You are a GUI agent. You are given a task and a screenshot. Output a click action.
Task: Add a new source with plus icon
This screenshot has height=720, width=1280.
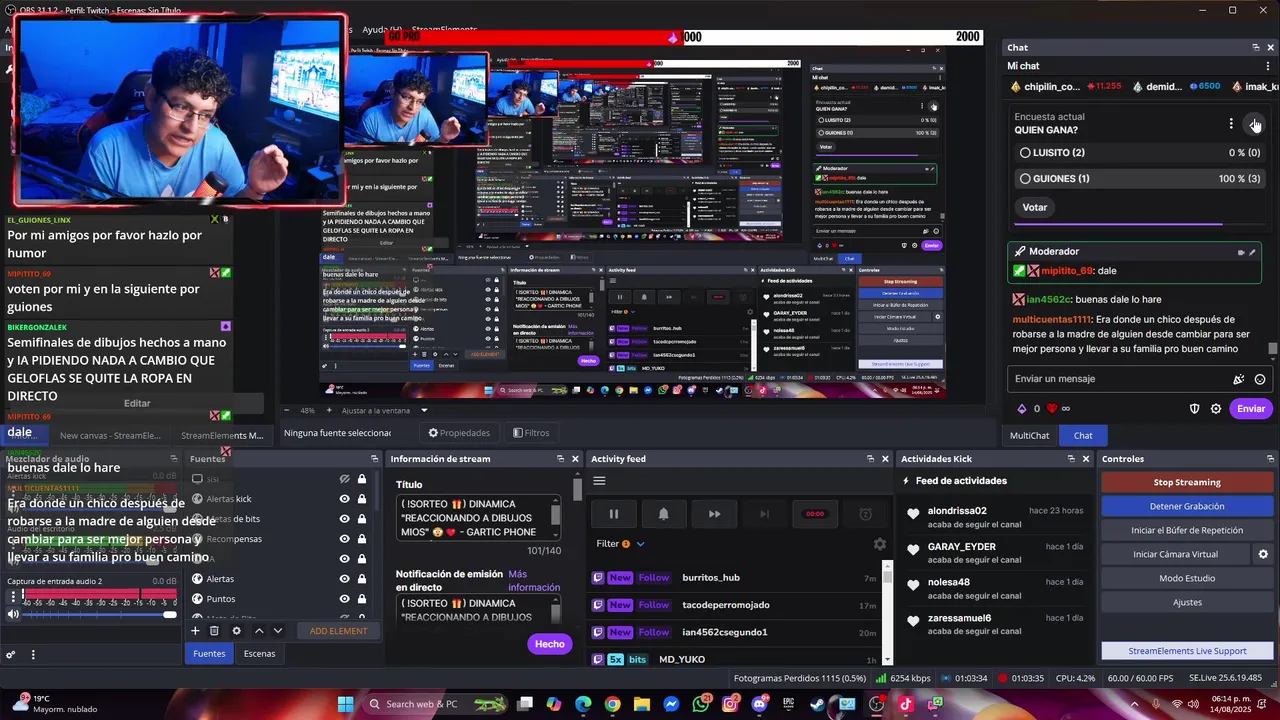pyautogui.click(x=195, y=631)
